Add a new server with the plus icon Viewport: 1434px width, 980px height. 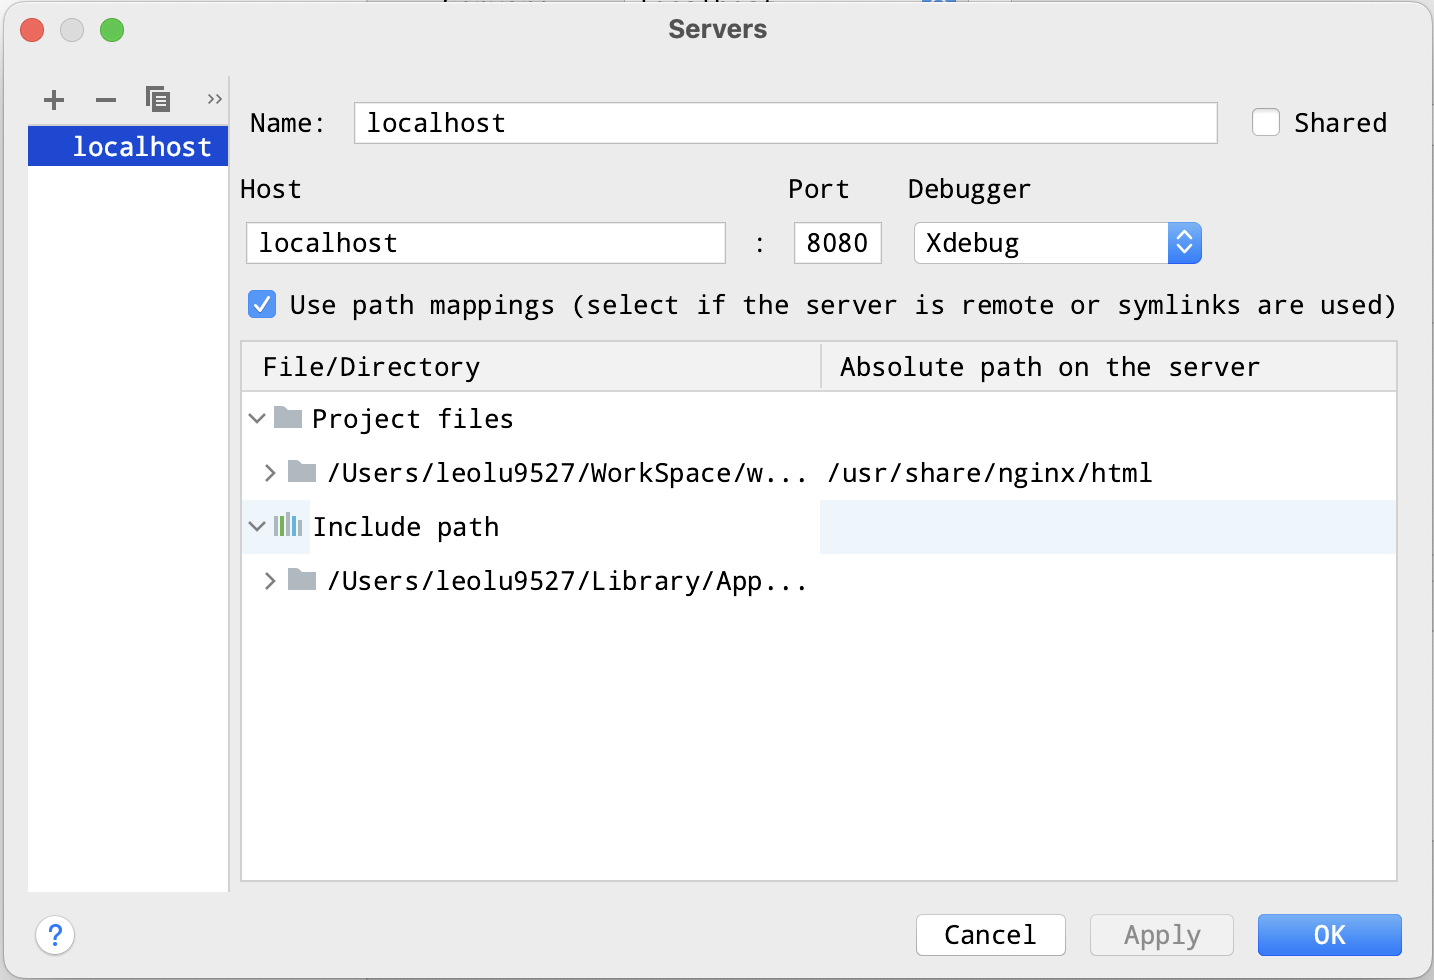point(54,100)
